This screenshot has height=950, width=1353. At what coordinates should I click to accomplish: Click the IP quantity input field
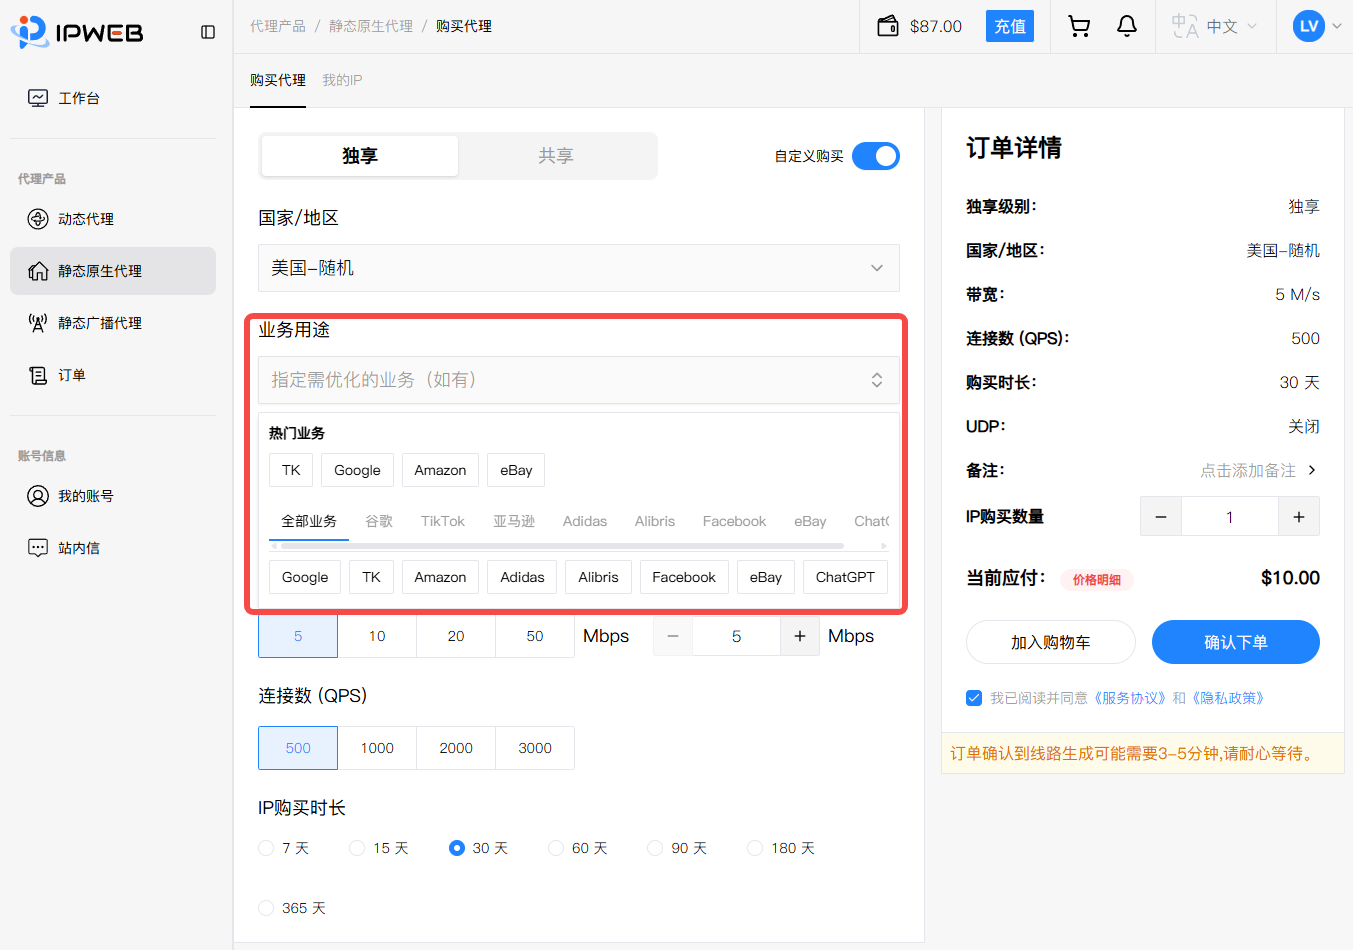1230,517
